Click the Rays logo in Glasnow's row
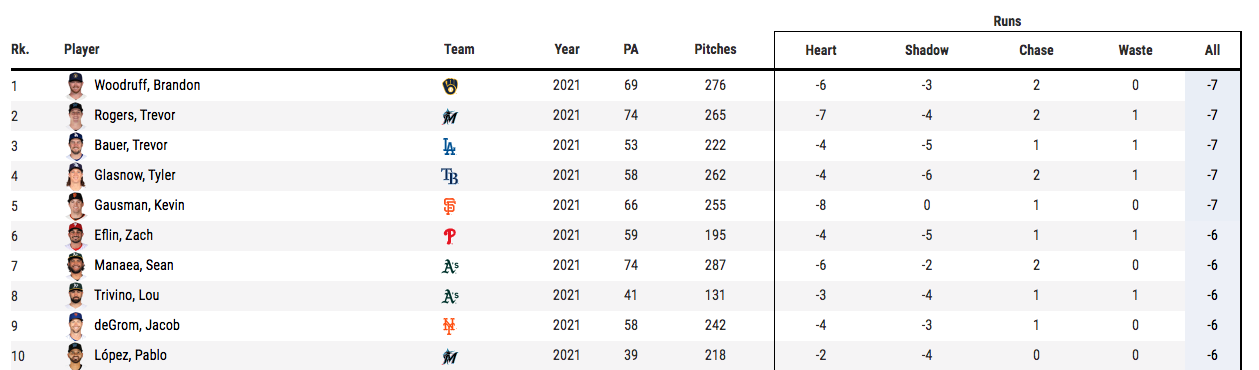The image size is (1259, 370). 450,176
